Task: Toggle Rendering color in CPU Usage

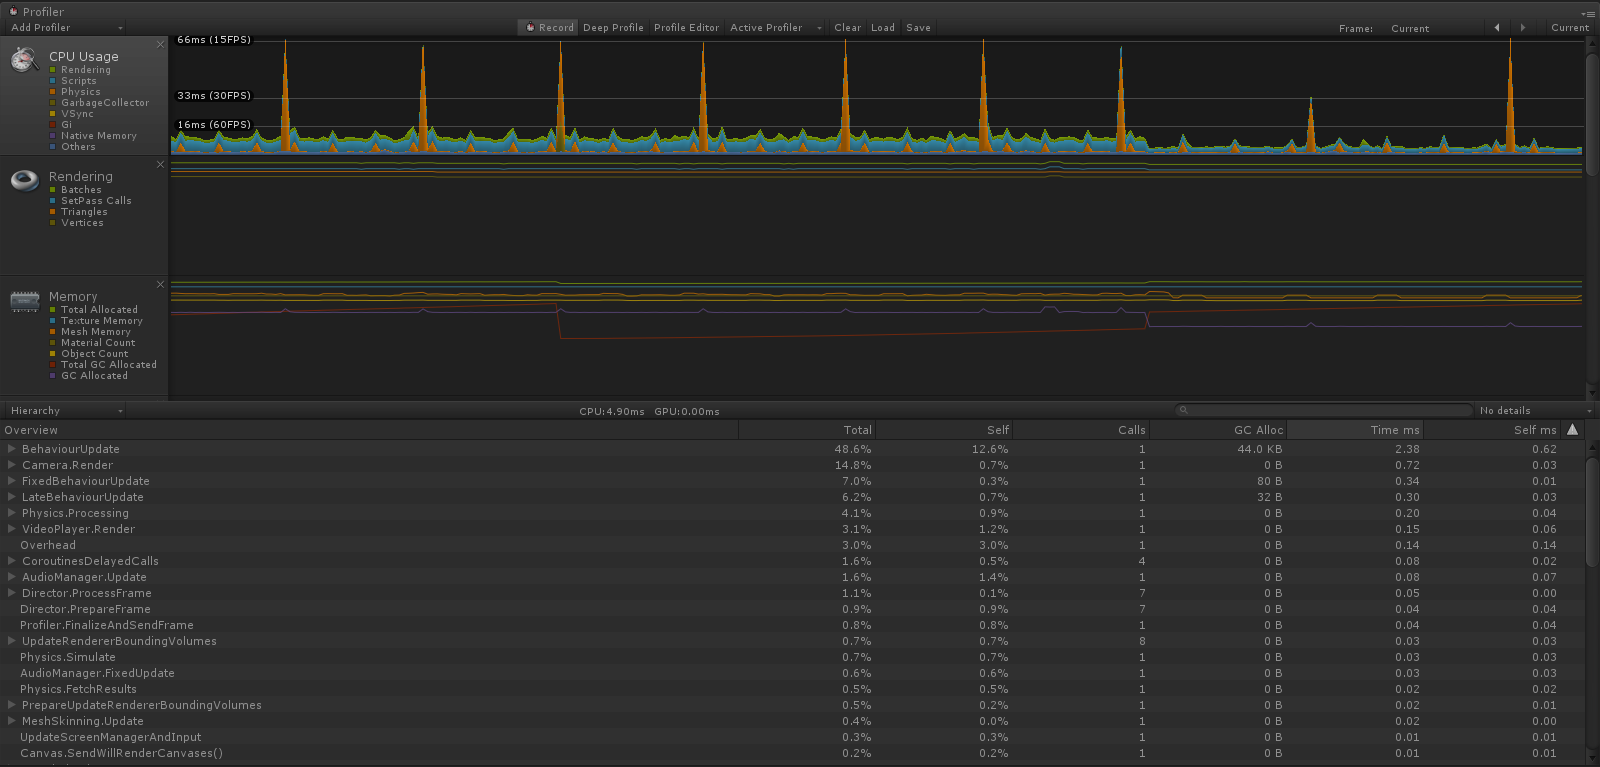Action: coord(53,70)
